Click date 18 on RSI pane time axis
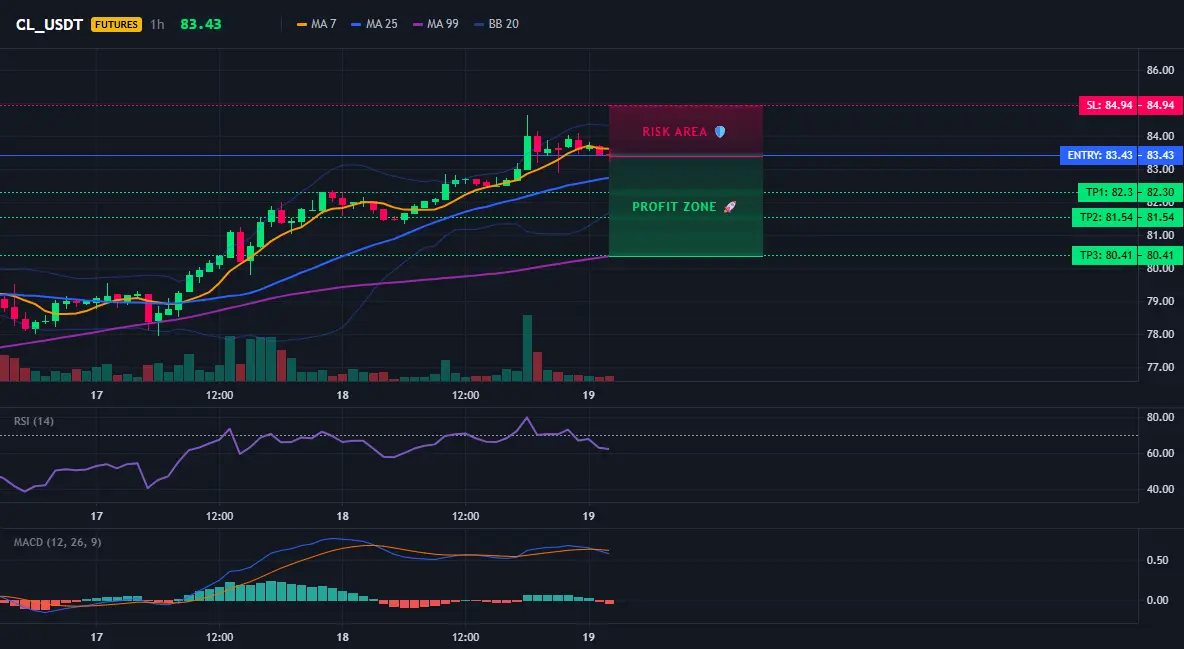This screenshot has width=1184, height=649. (343, 516)
